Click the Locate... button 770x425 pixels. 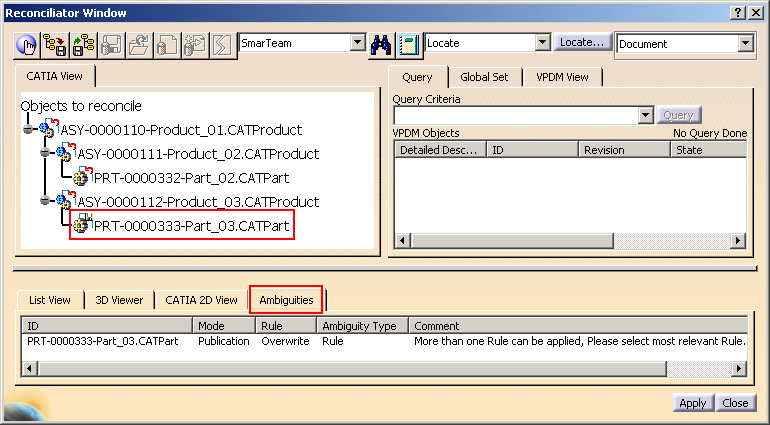[x=583, y=43]
